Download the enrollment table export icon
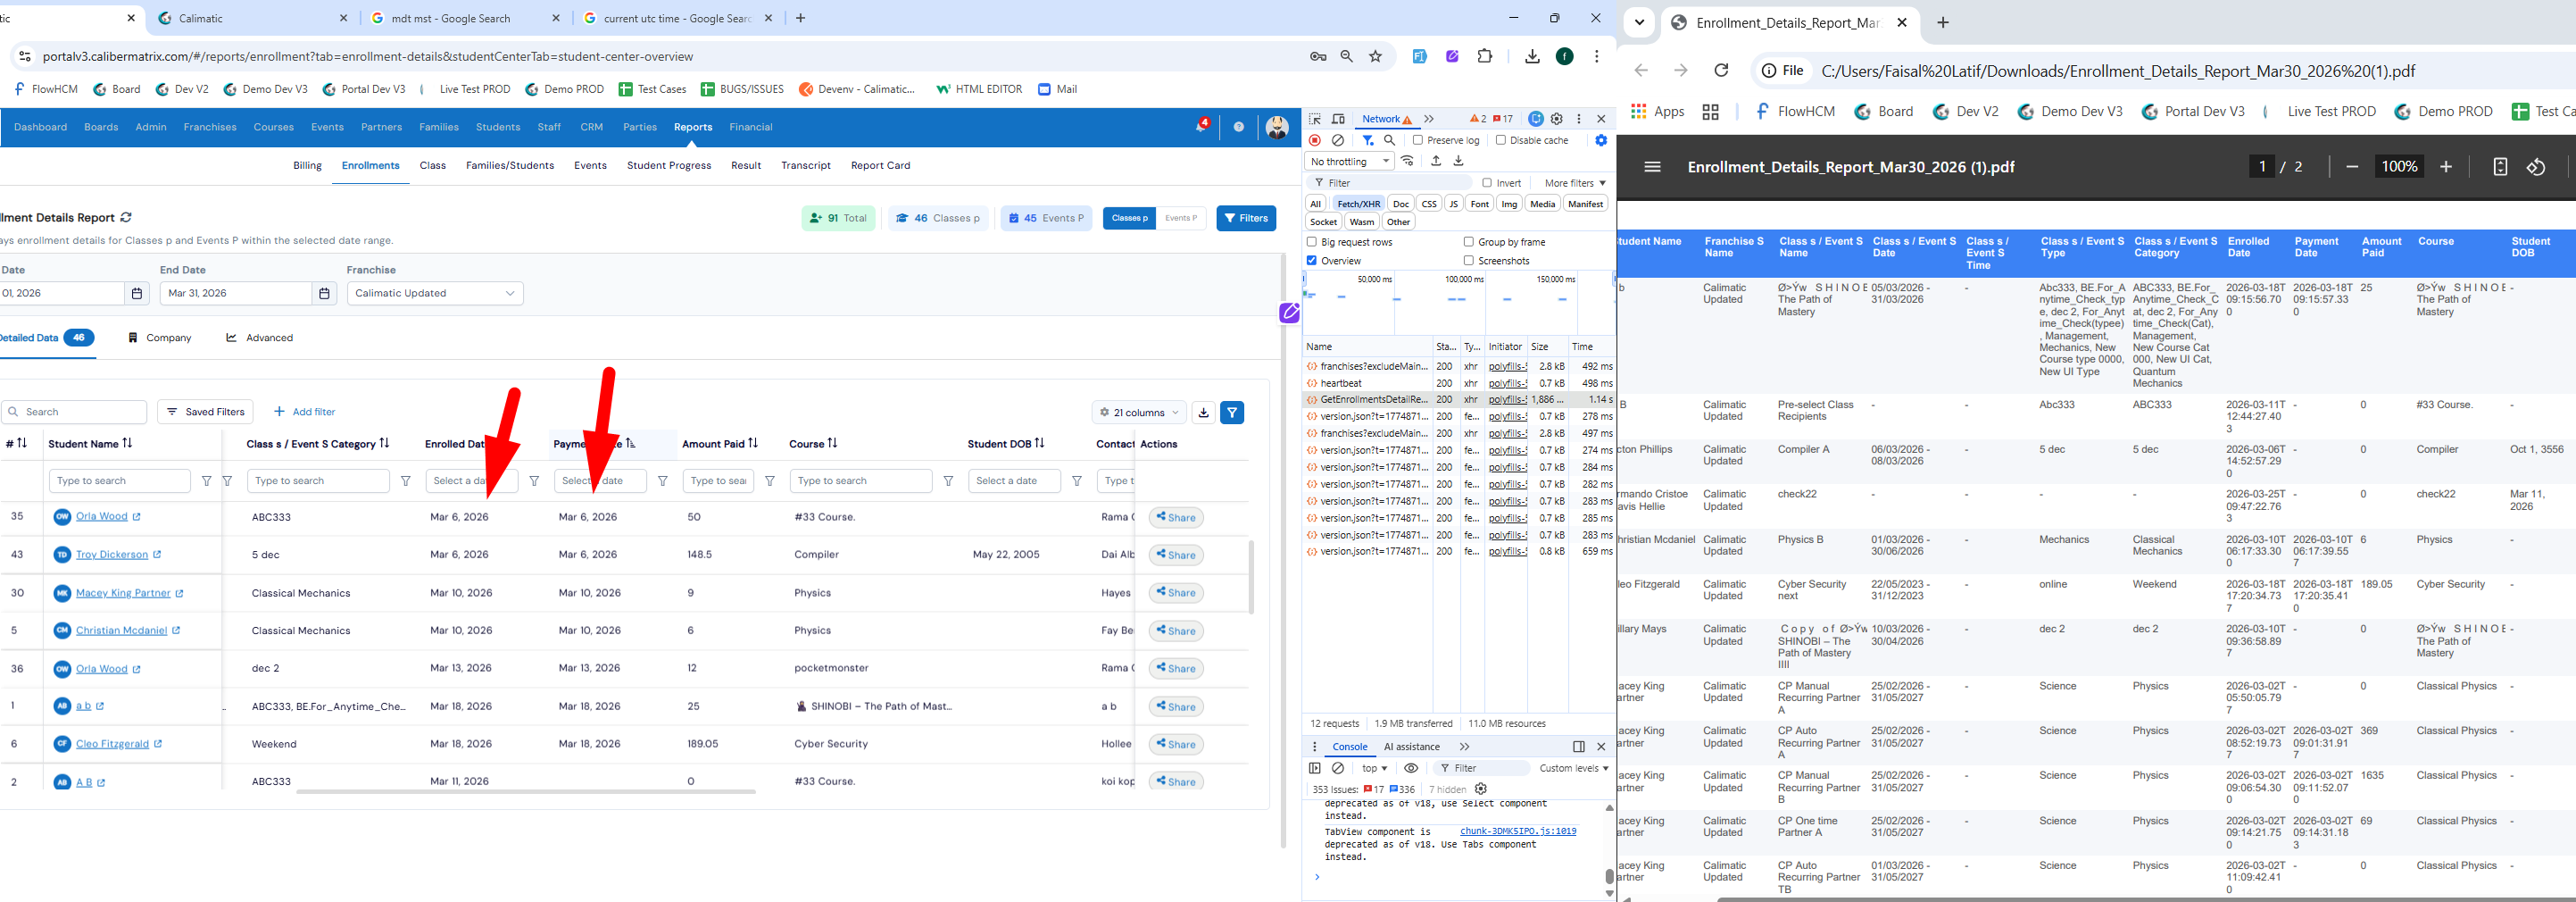This screenshot has height=902, width=2576. pos(1204,412)
